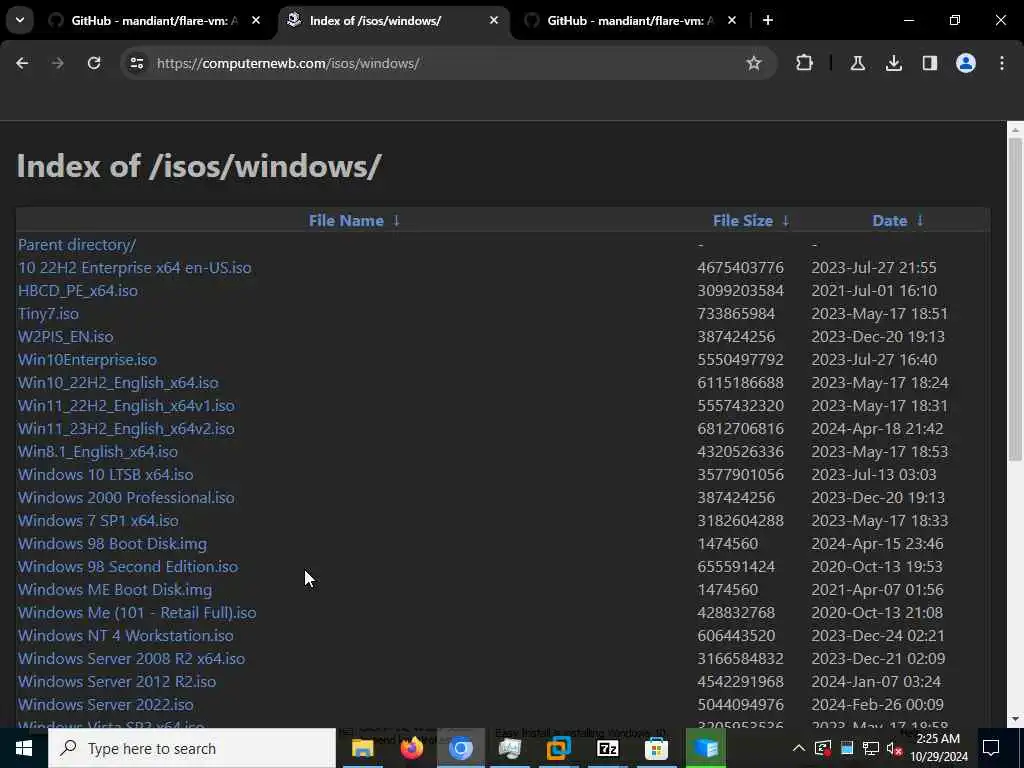Open the Chrome profile avatar

(x=966, y=63)
